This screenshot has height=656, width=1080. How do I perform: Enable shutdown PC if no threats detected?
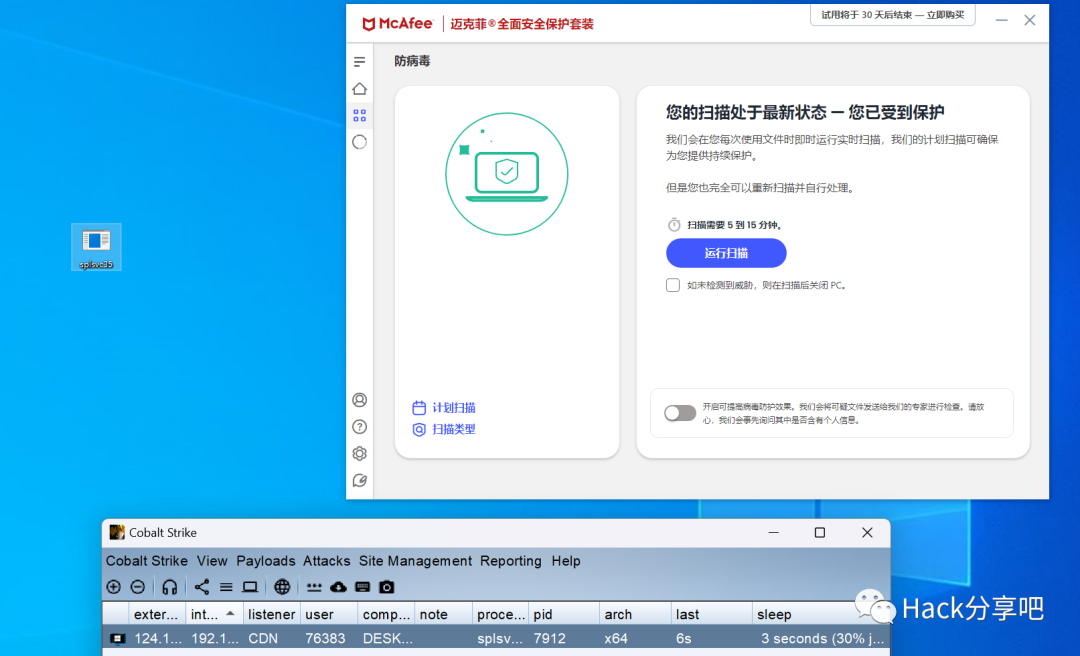click(x=673, y=285)
